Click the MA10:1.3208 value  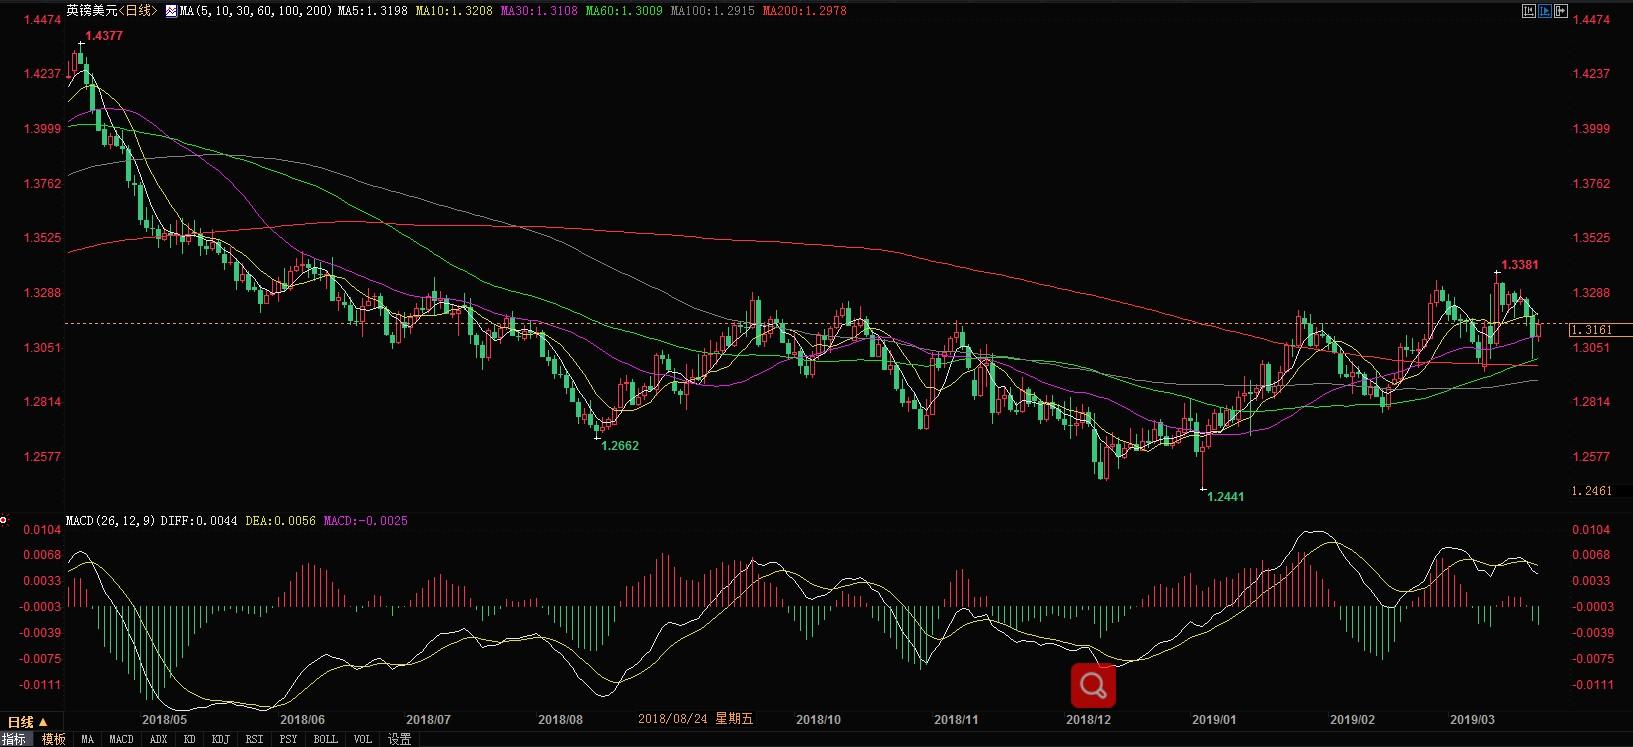pyautogui.click(x=454, y=11)
